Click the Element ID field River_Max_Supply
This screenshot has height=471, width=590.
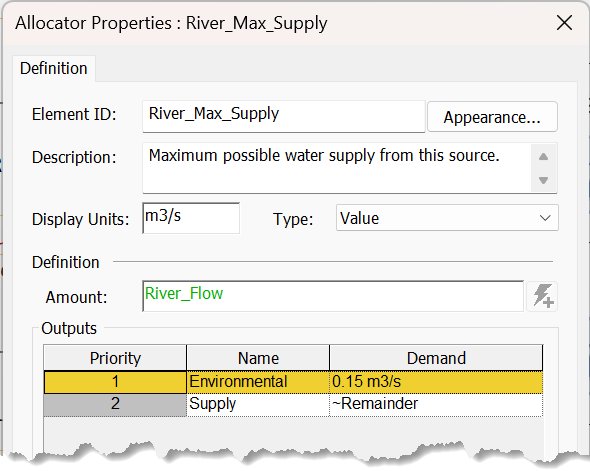284,116
